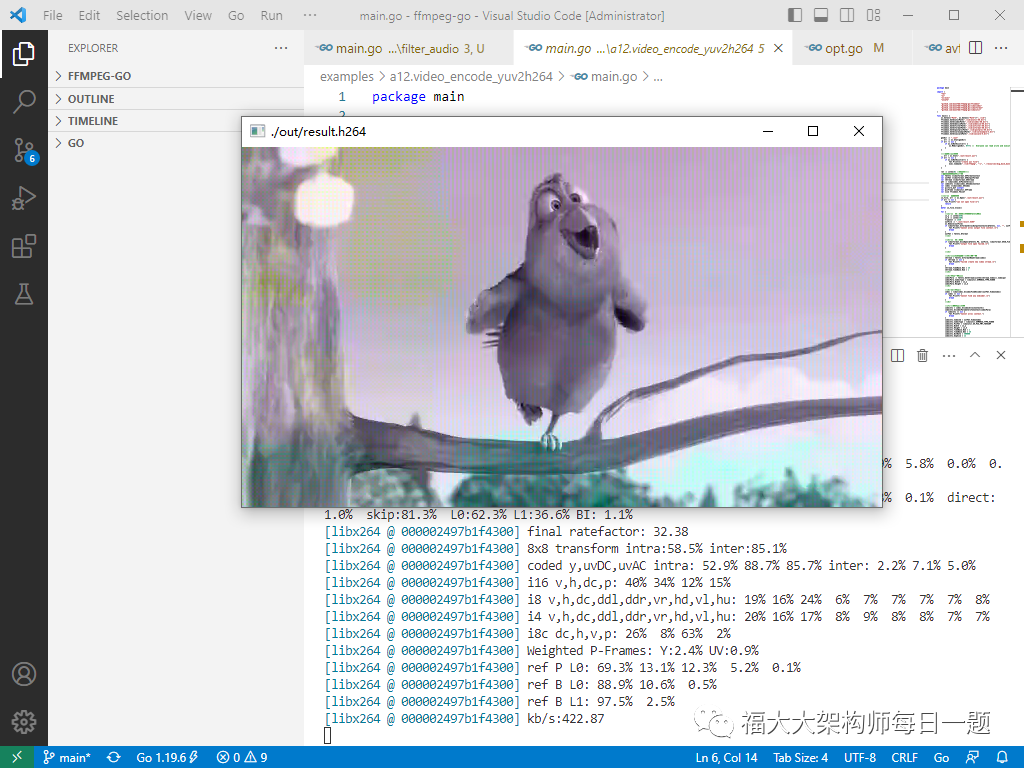Toggle panel maximize with the chevron
1024x768 pixels.
(x=973, y=355)
